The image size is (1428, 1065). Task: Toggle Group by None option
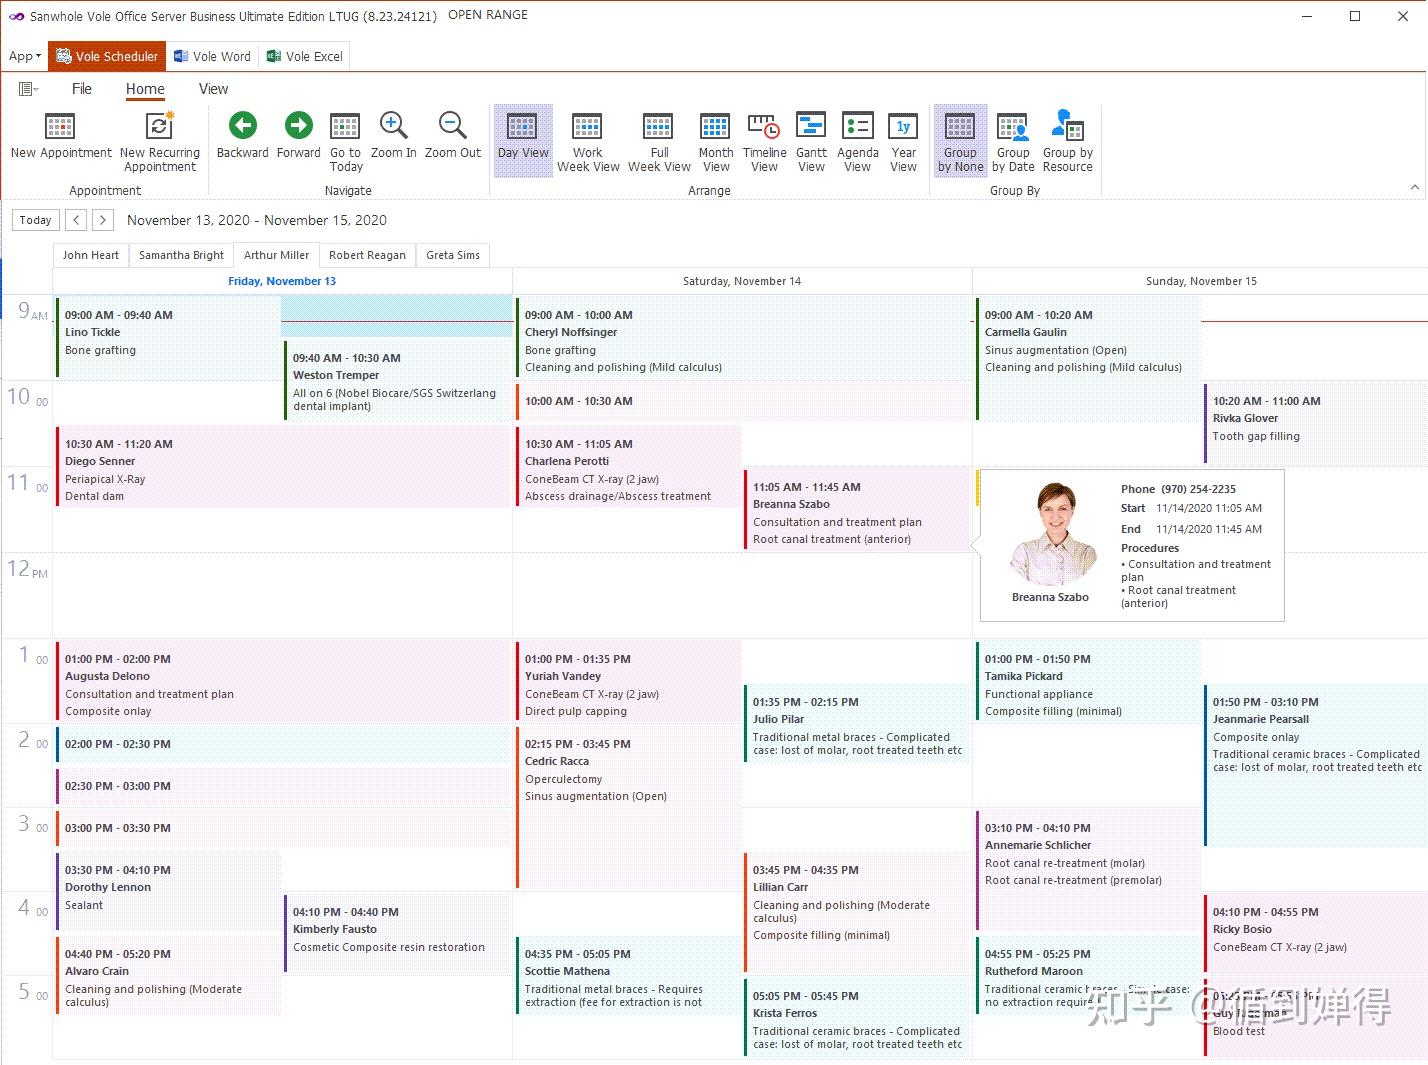pos(960,141)
